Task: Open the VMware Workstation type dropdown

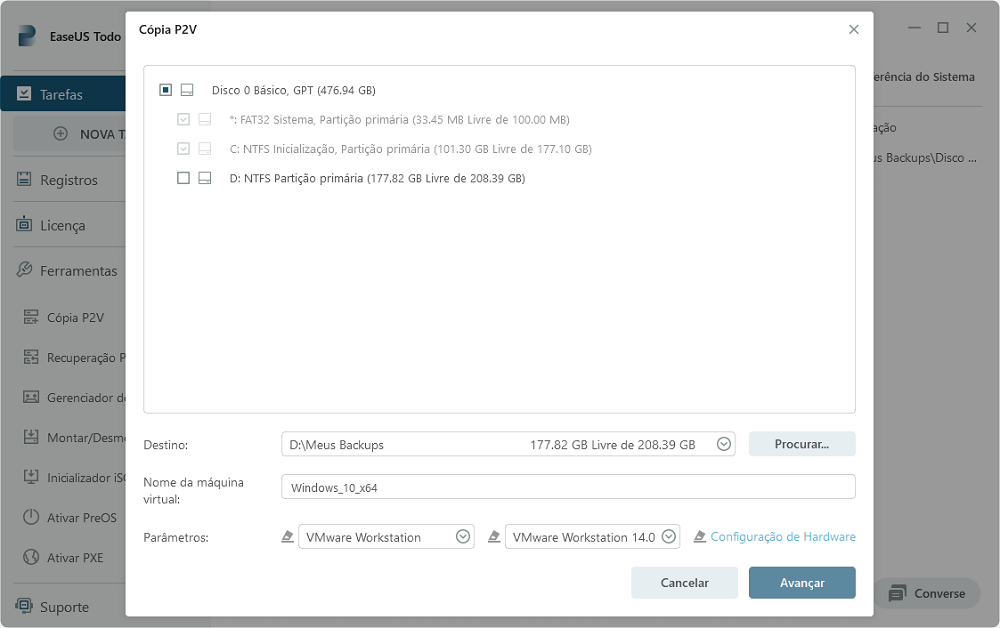Action: coord(463,537)
